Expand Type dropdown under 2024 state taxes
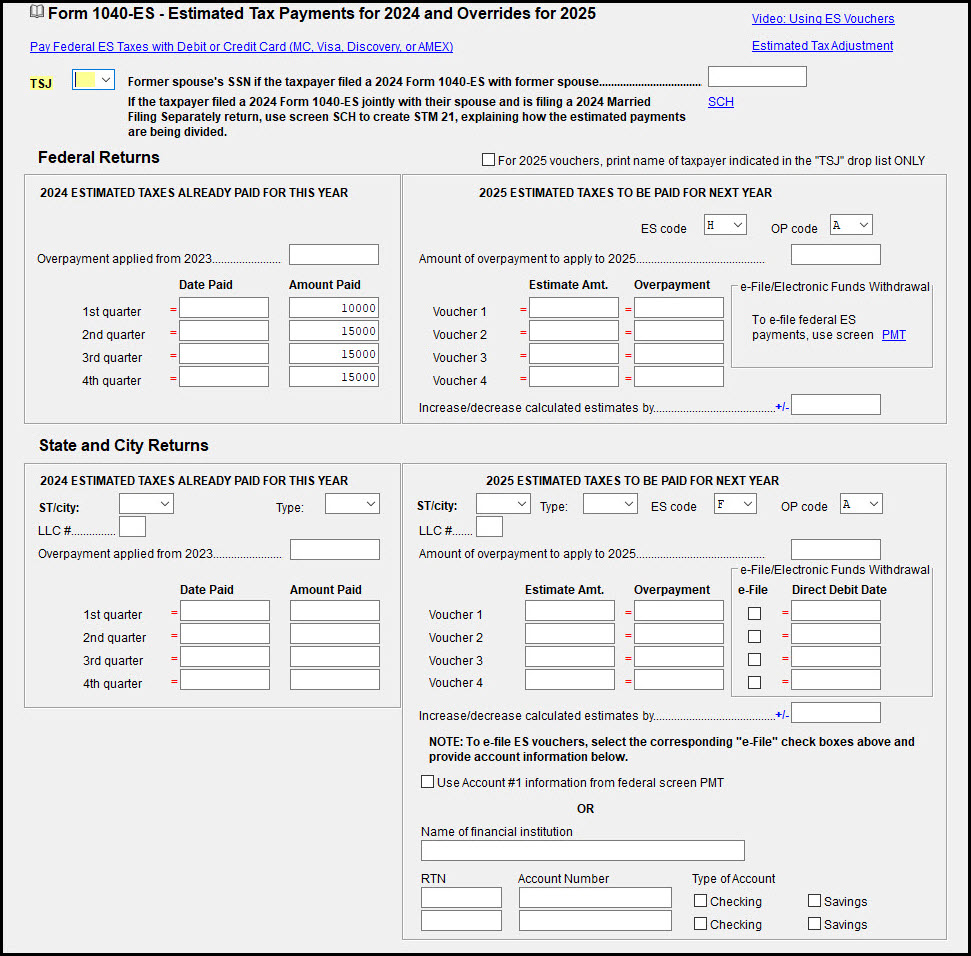The image size is (971, 956). pyautogui.click(x=352, y=504)
